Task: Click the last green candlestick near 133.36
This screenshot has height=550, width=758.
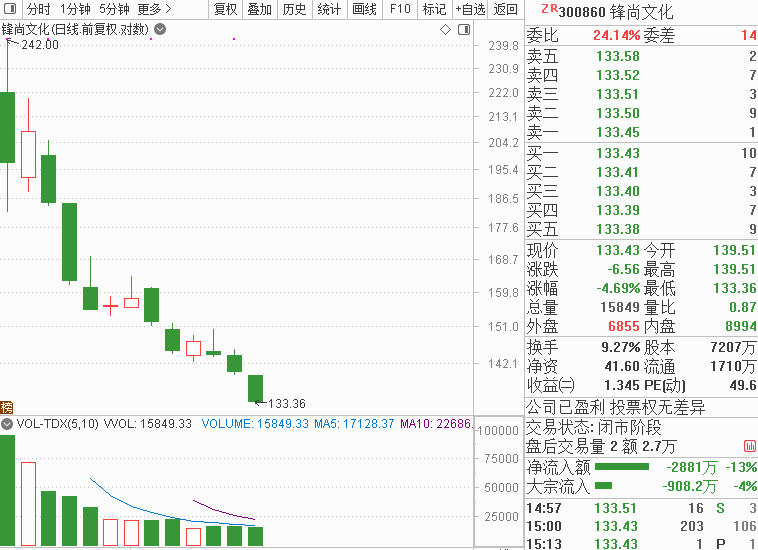Action: pos(255,388)
